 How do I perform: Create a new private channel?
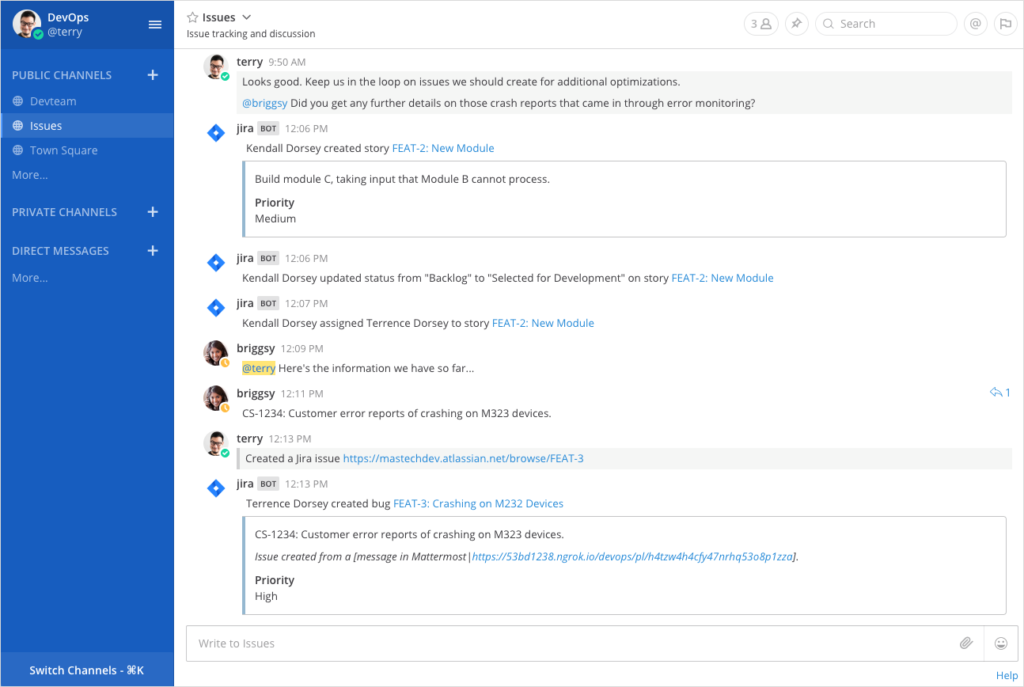pyautogui.click(x=153, y=212)
